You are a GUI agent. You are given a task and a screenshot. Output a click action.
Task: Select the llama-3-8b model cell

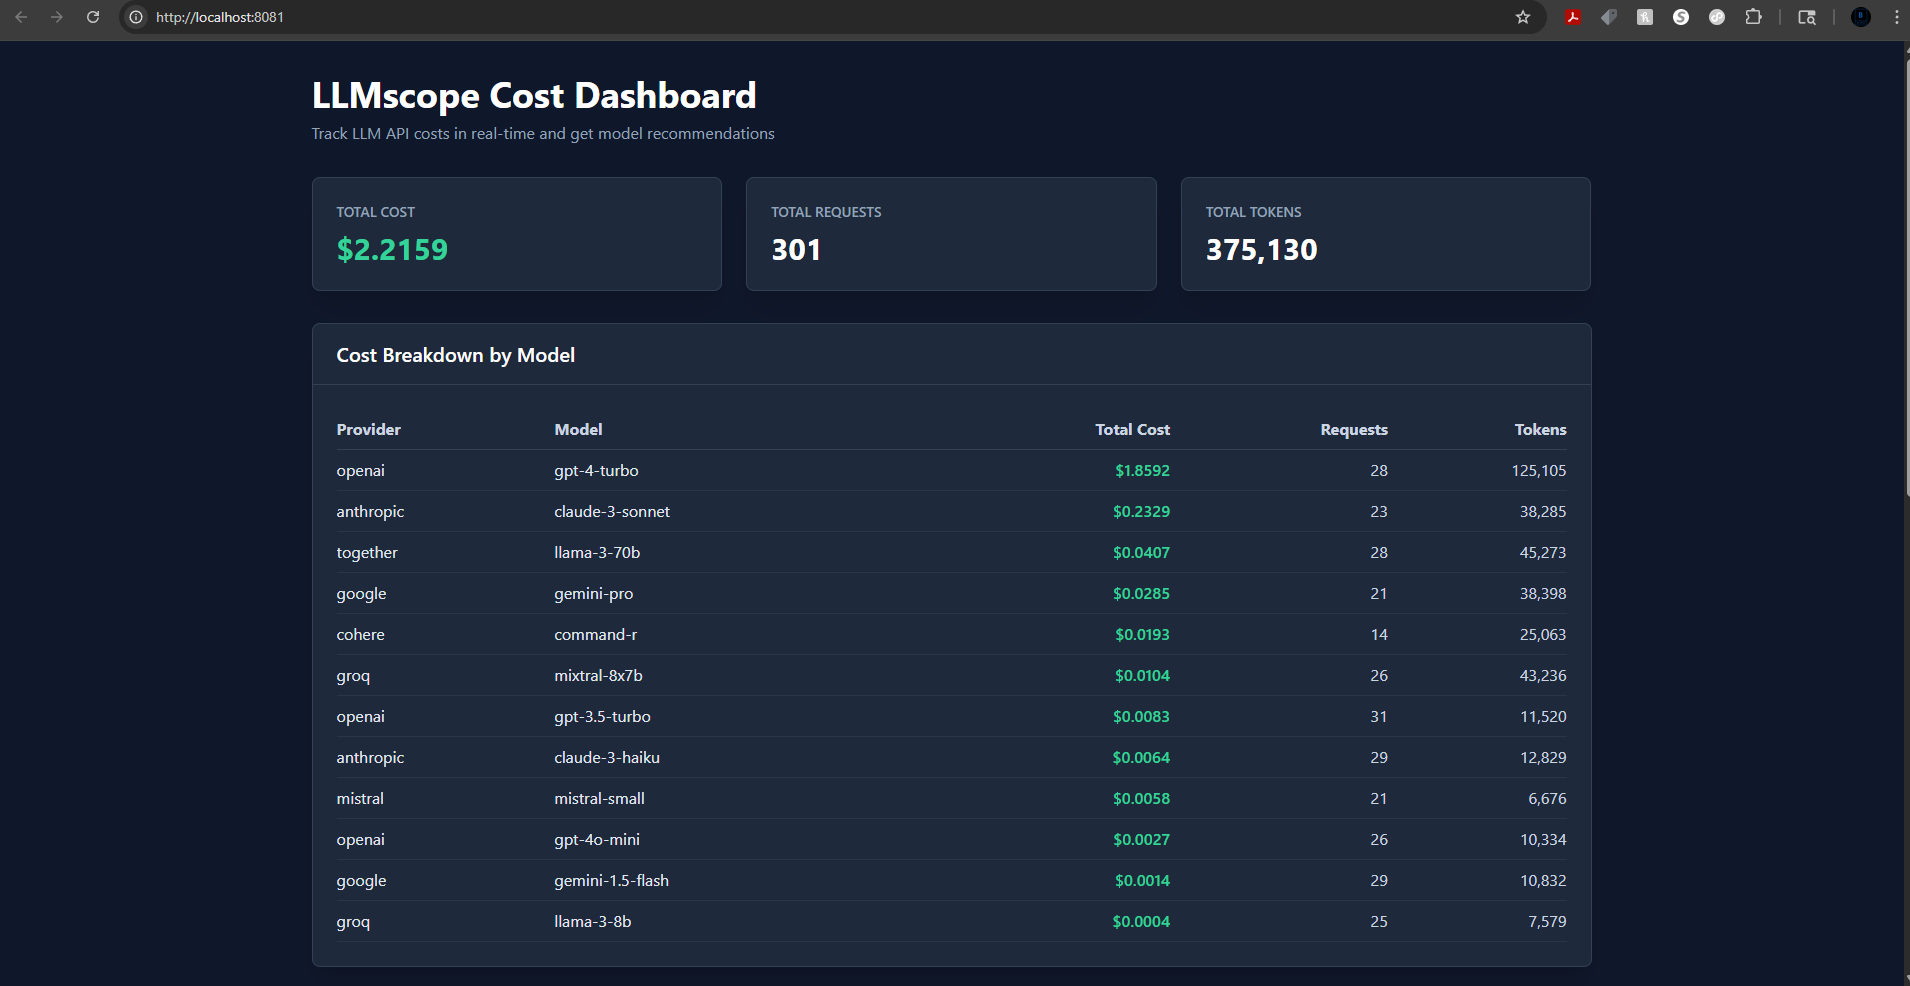(592, 921)
